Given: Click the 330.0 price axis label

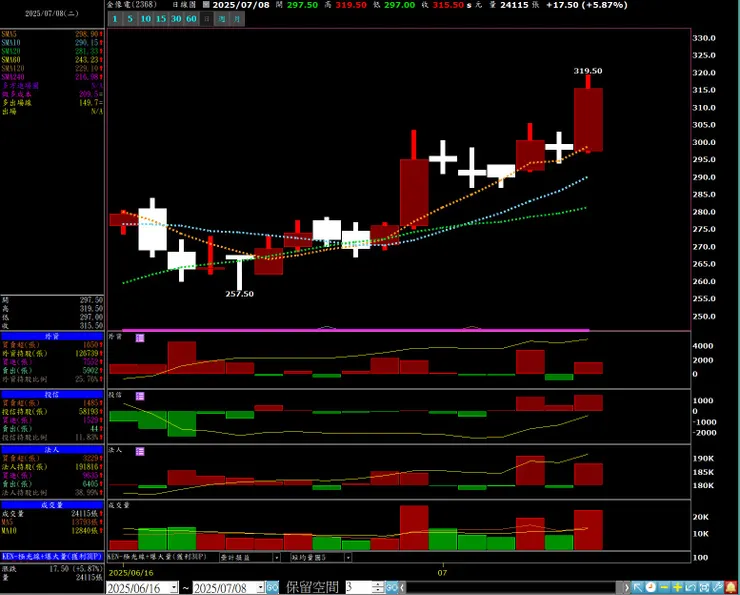Looking at the screenshot, I should (x=704, y=38).
